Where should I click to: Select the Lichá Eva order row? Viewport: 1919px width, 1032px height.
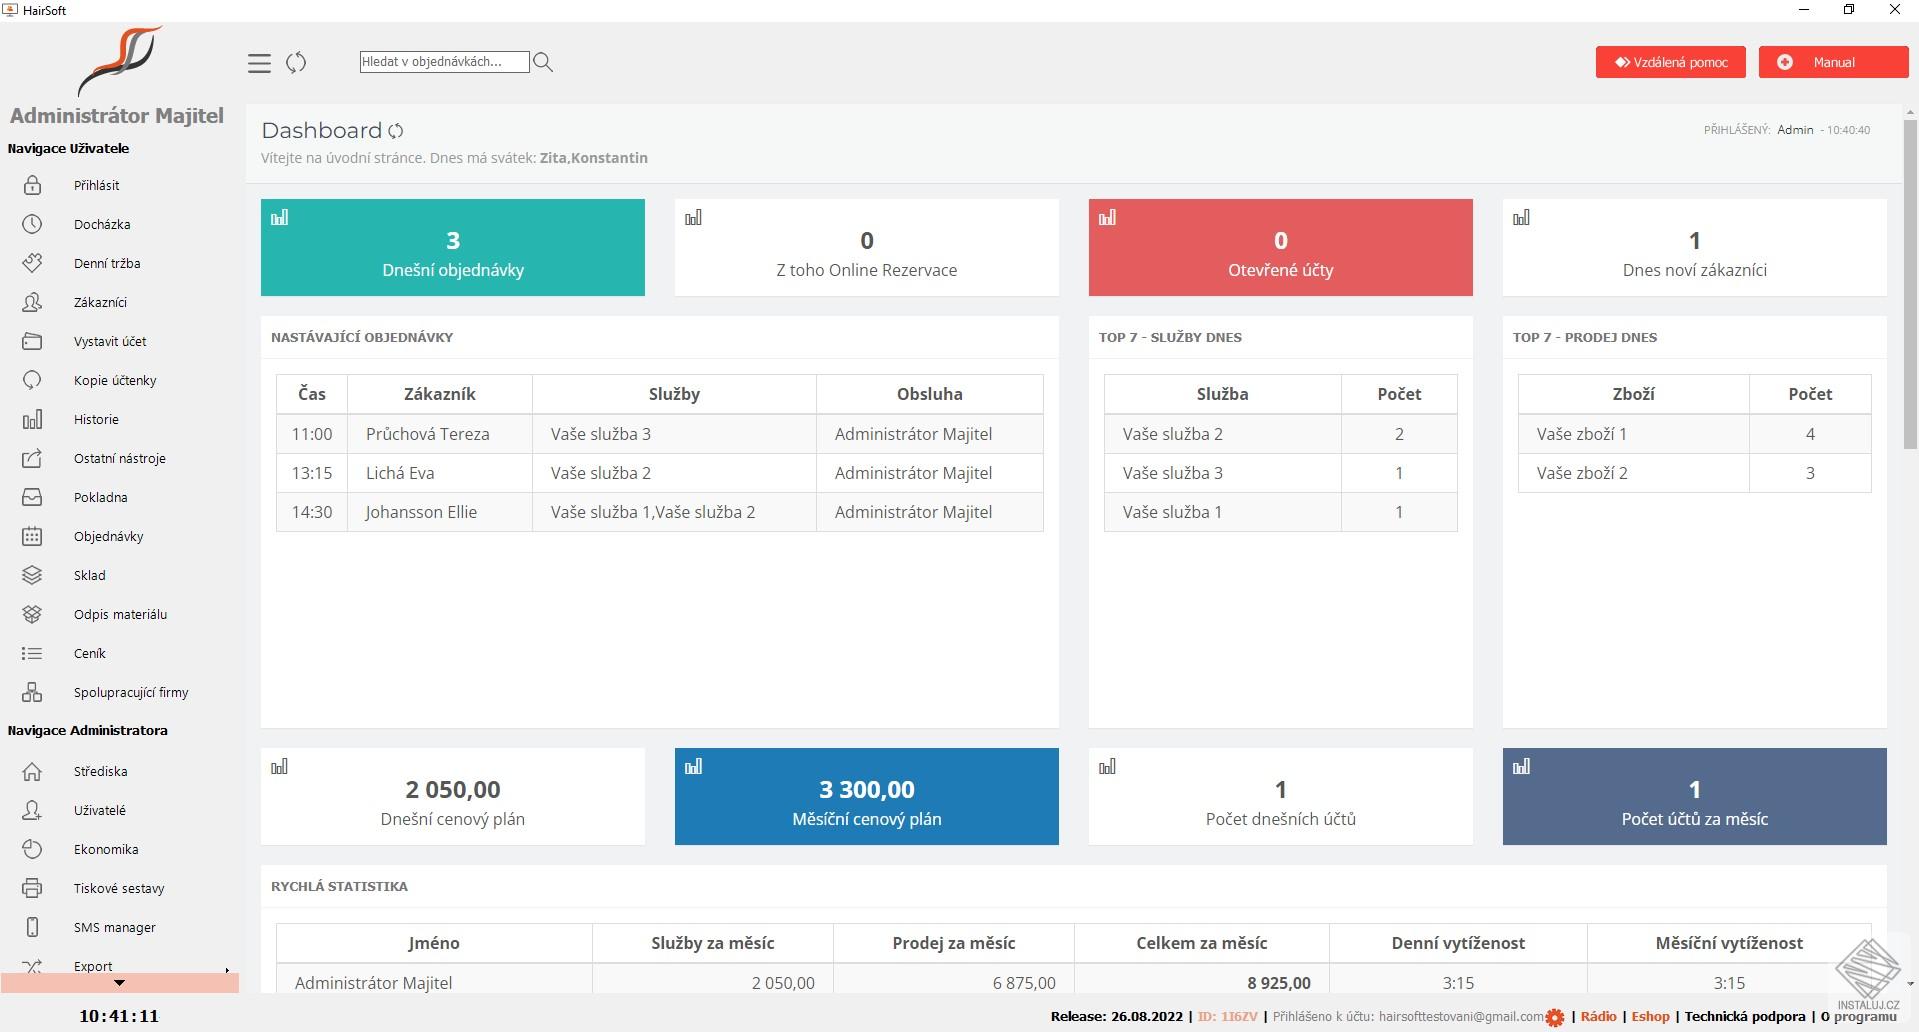[x=660, y=473]
